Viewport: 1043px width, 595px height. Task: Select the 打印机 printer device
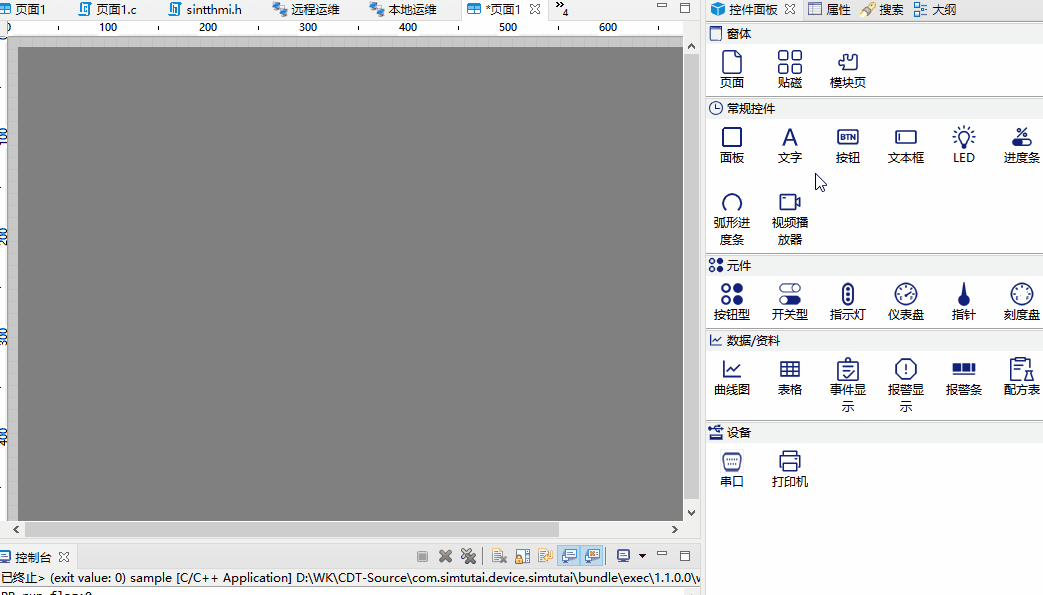(x=789, y=468)
